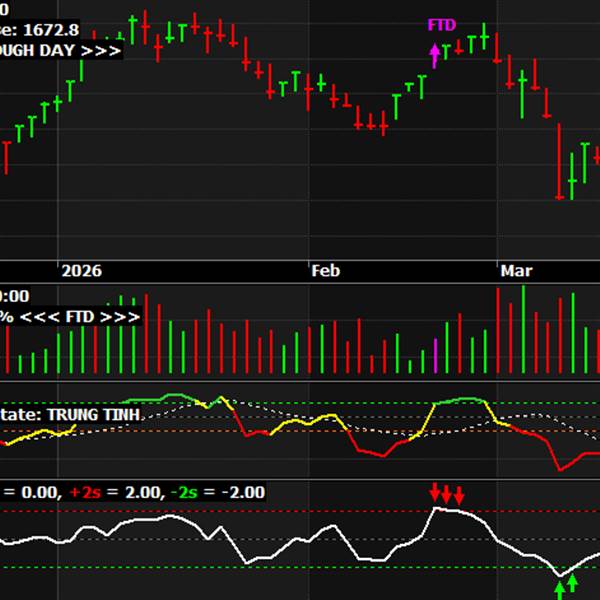Click the white '= 0.00' legend value
Viewport: 600px width, 600px height.
(30, 492)
